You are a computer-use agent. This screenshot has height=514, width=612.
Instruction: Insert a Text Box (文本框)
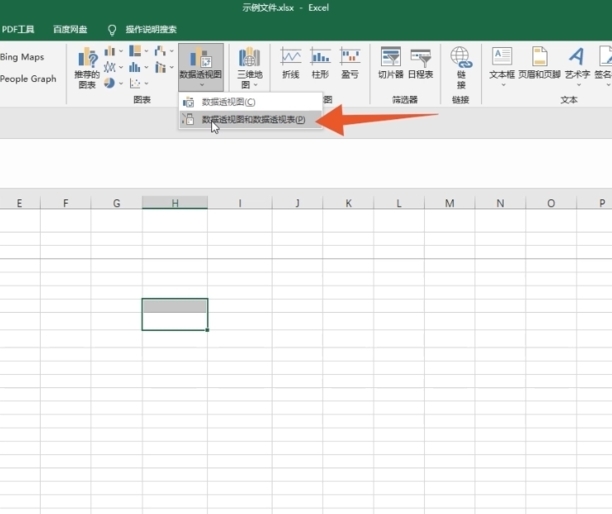coord(502,63)
